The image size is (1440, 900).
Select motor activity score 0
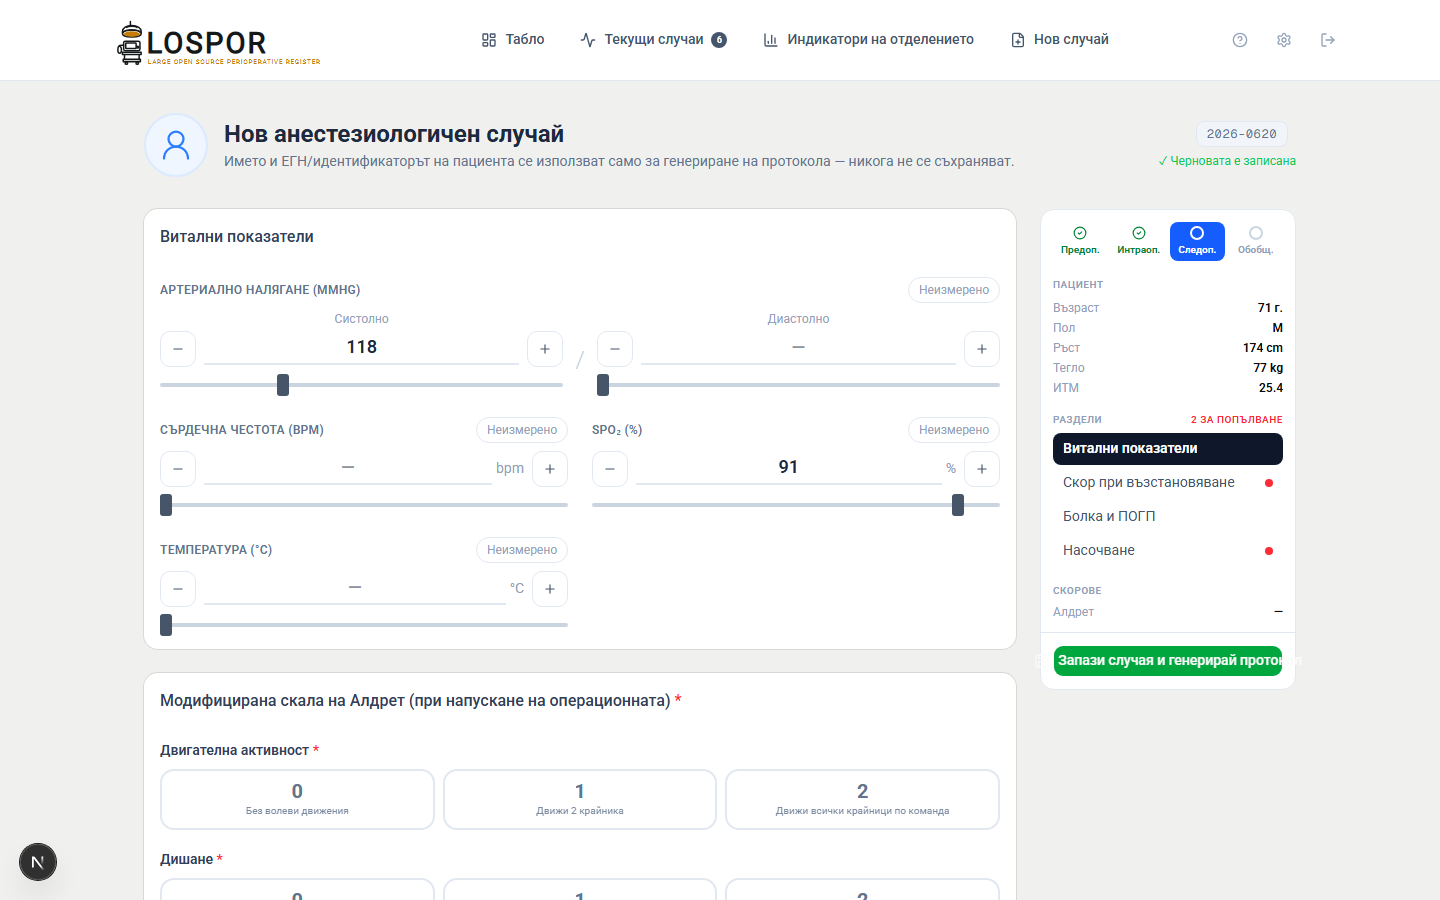tap(297, 799)
